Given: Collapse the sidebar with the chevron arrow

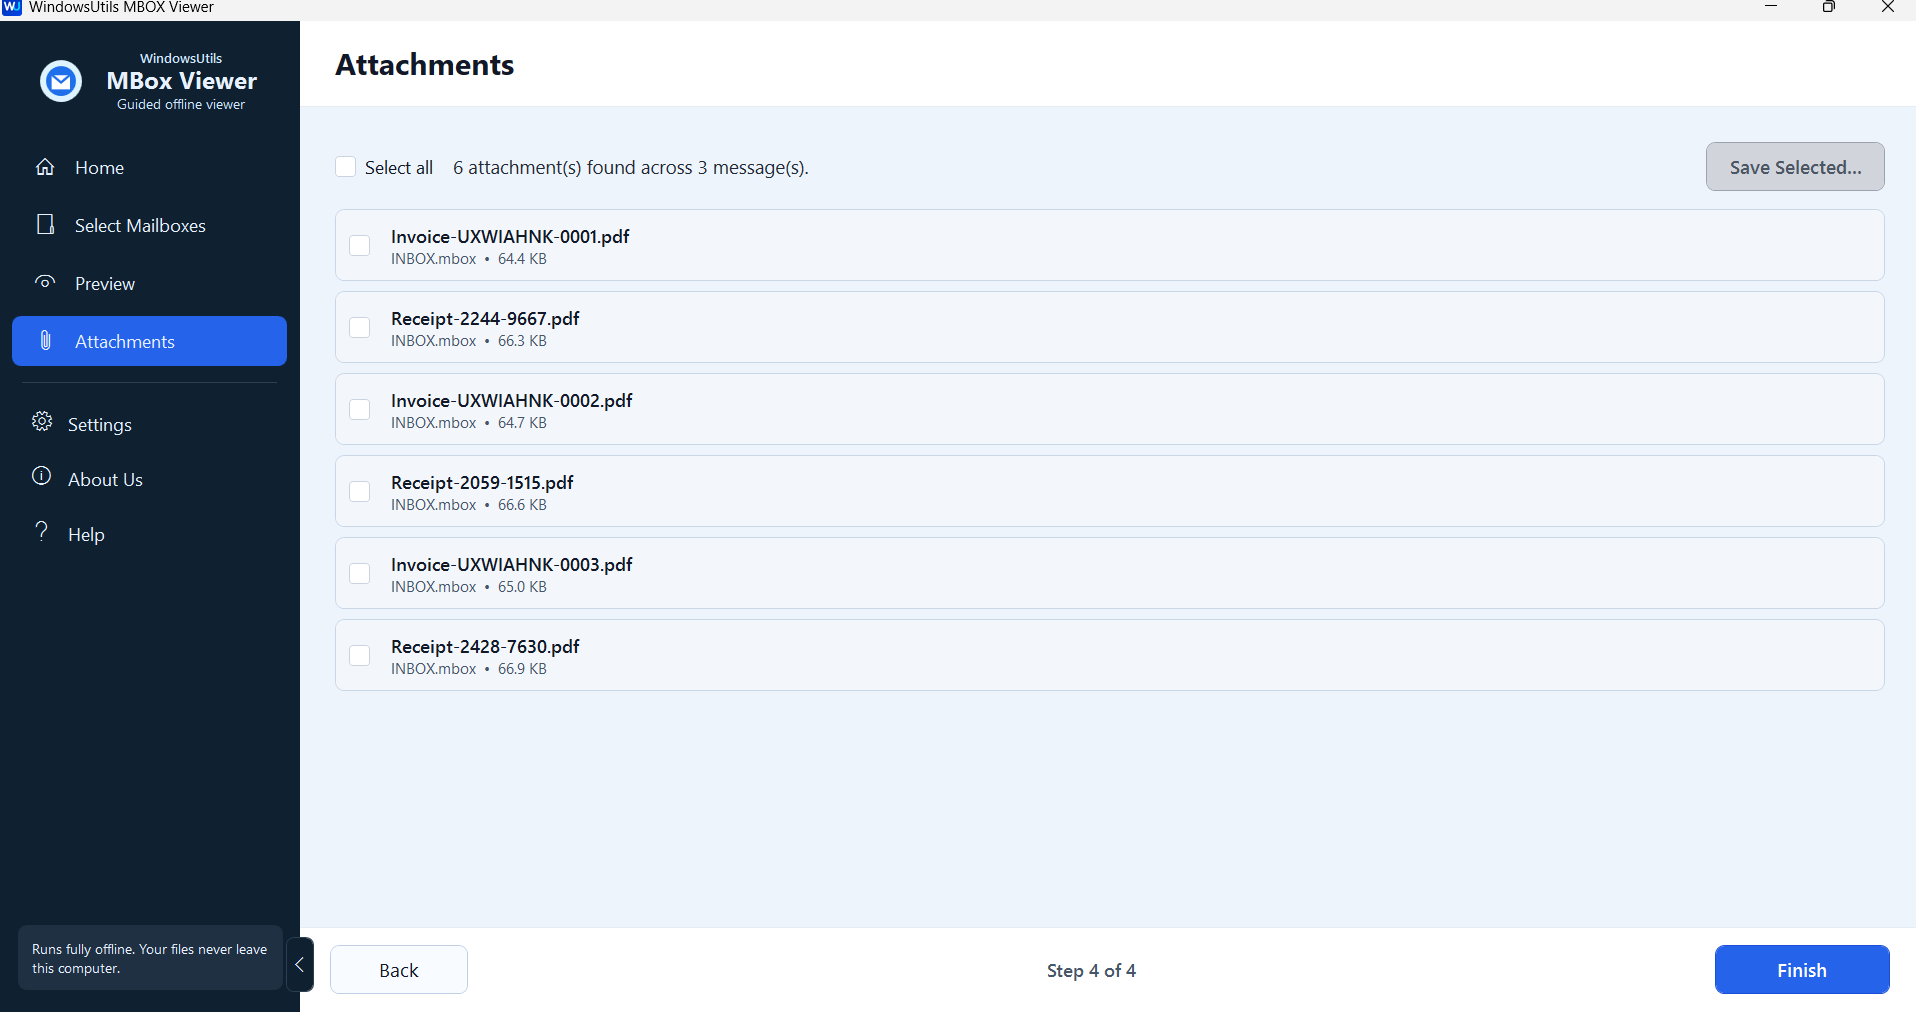Looking at the screenshot, I should pos(299,965).
